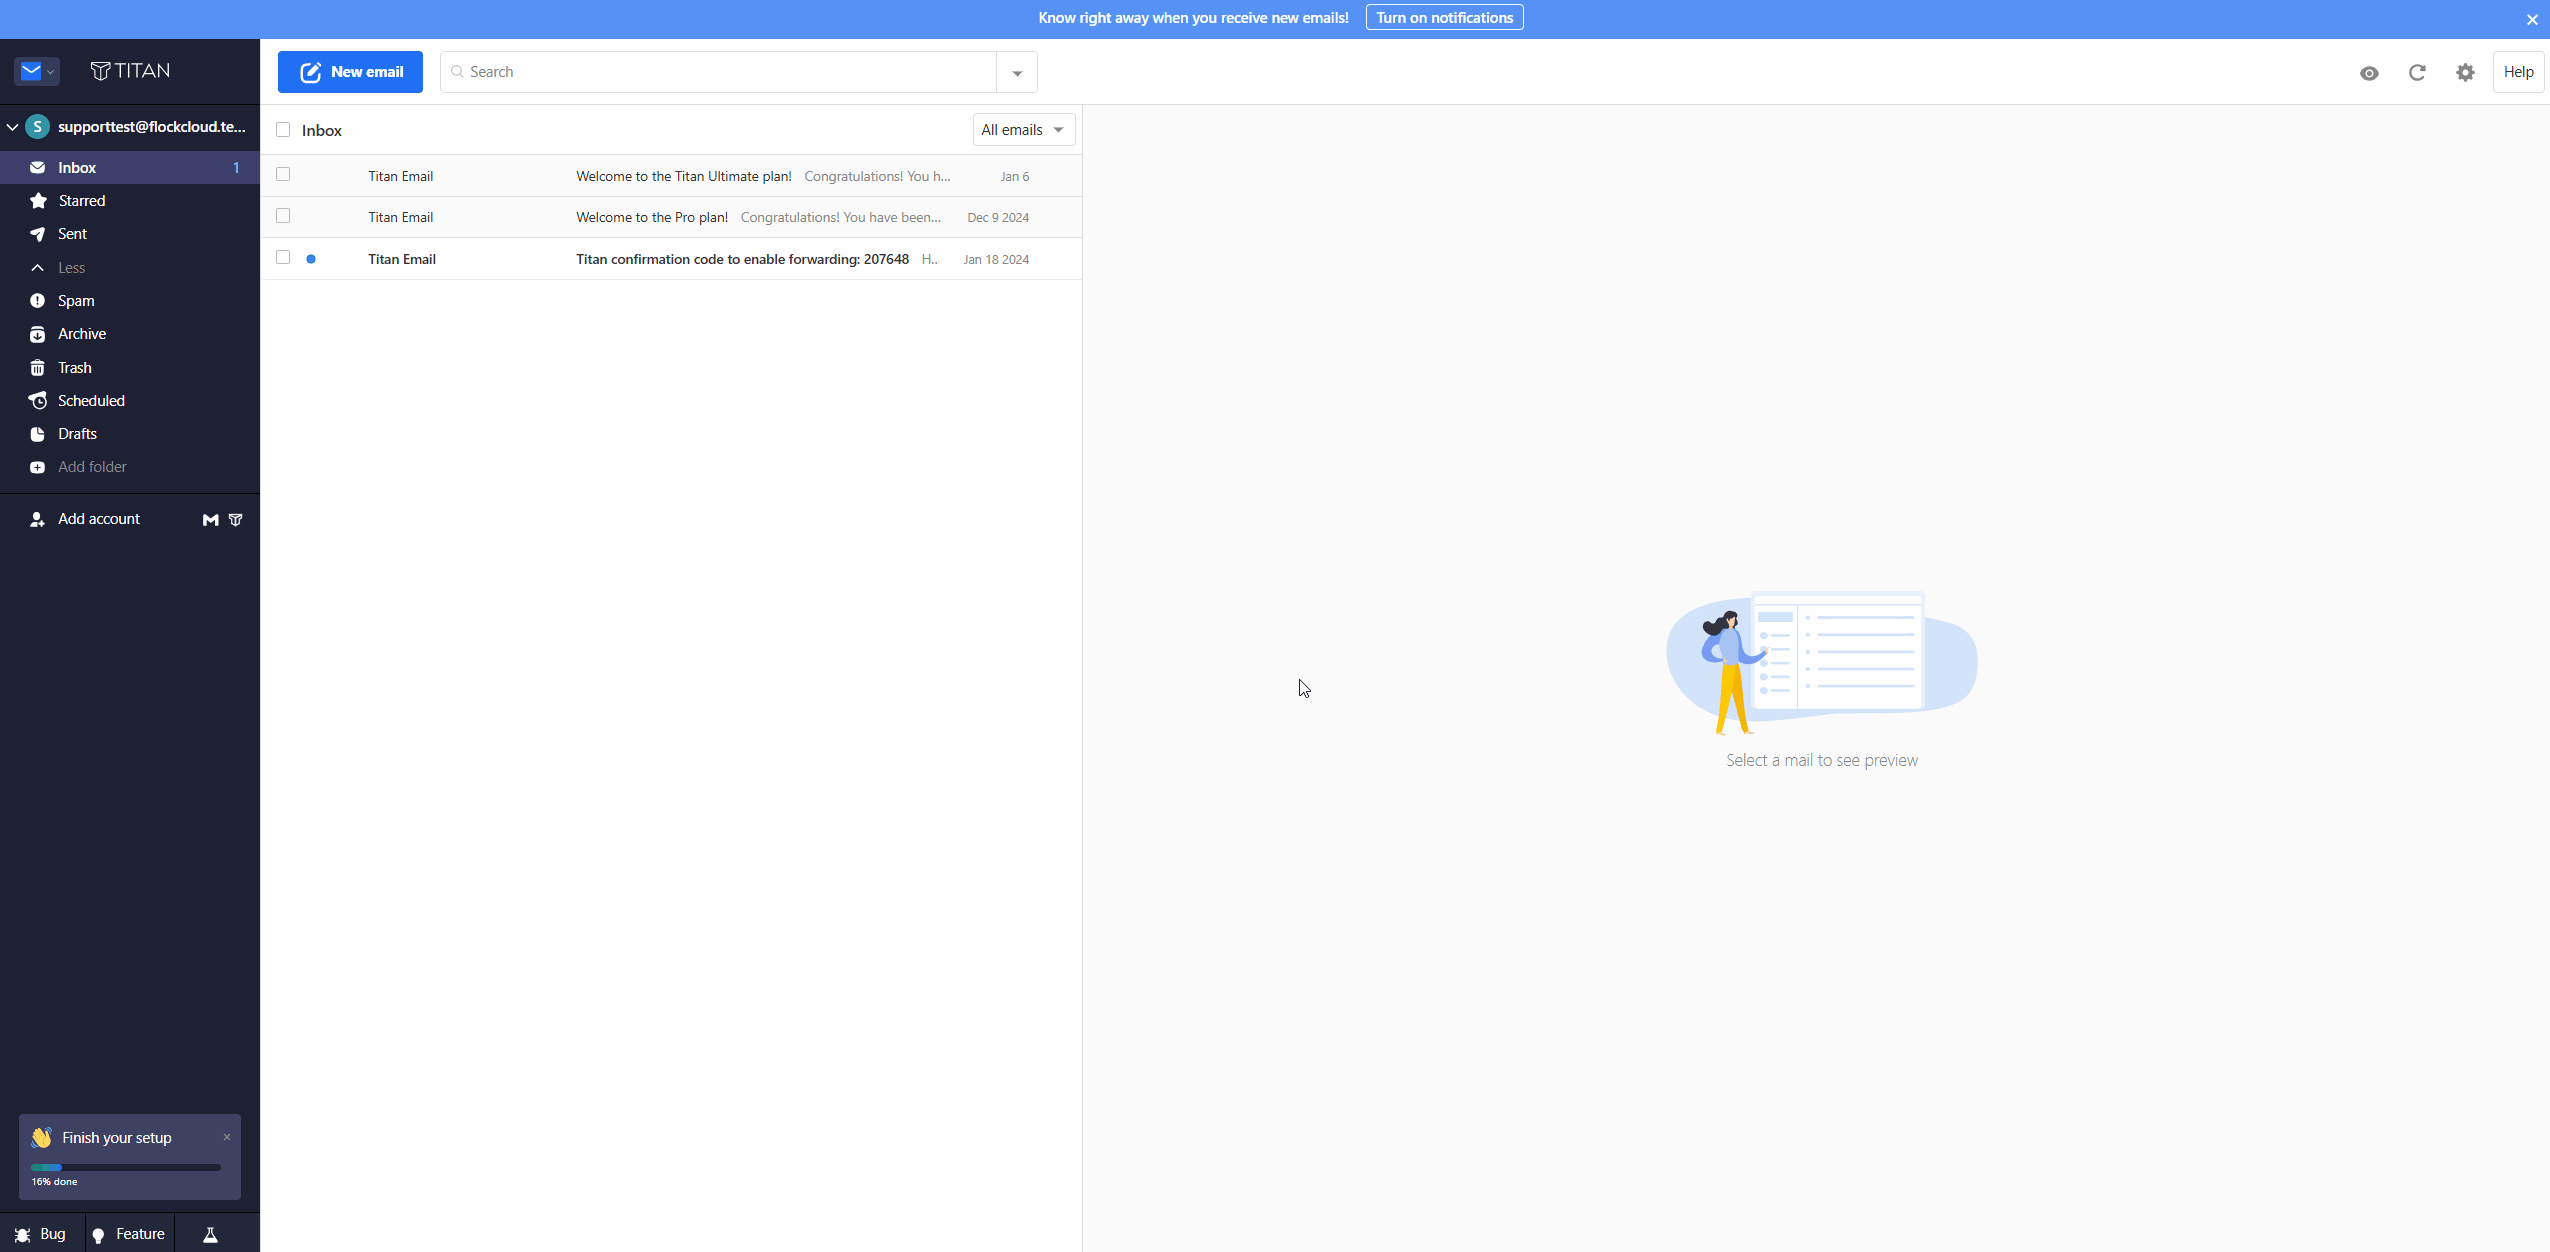Open the Archive folder icon
The width and height of the screenshot is (2550, 1252).
click(x=37, y=333)
